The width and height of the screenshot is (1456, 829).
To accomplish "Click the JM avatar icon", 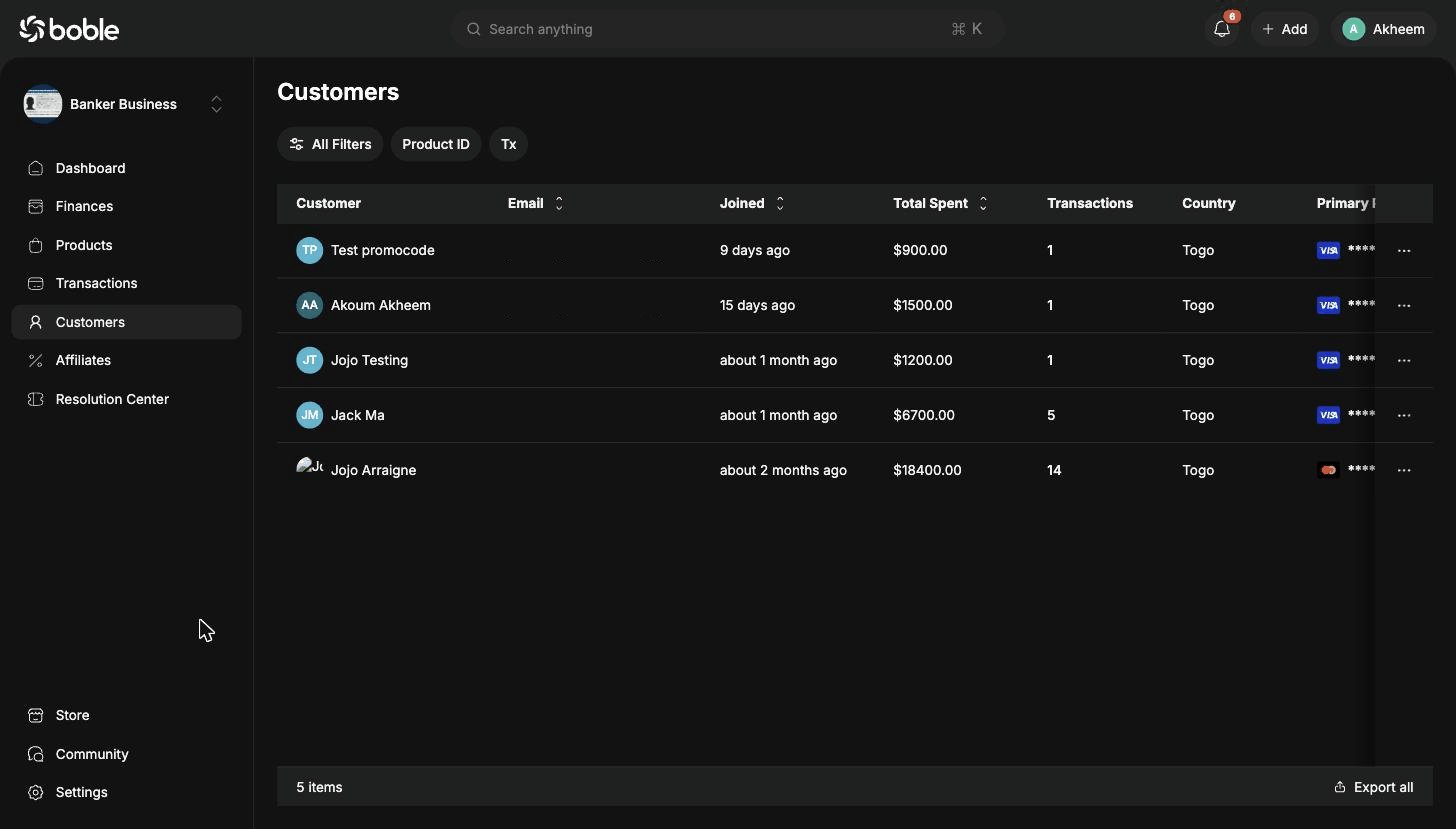I will [x=309, y=415].
